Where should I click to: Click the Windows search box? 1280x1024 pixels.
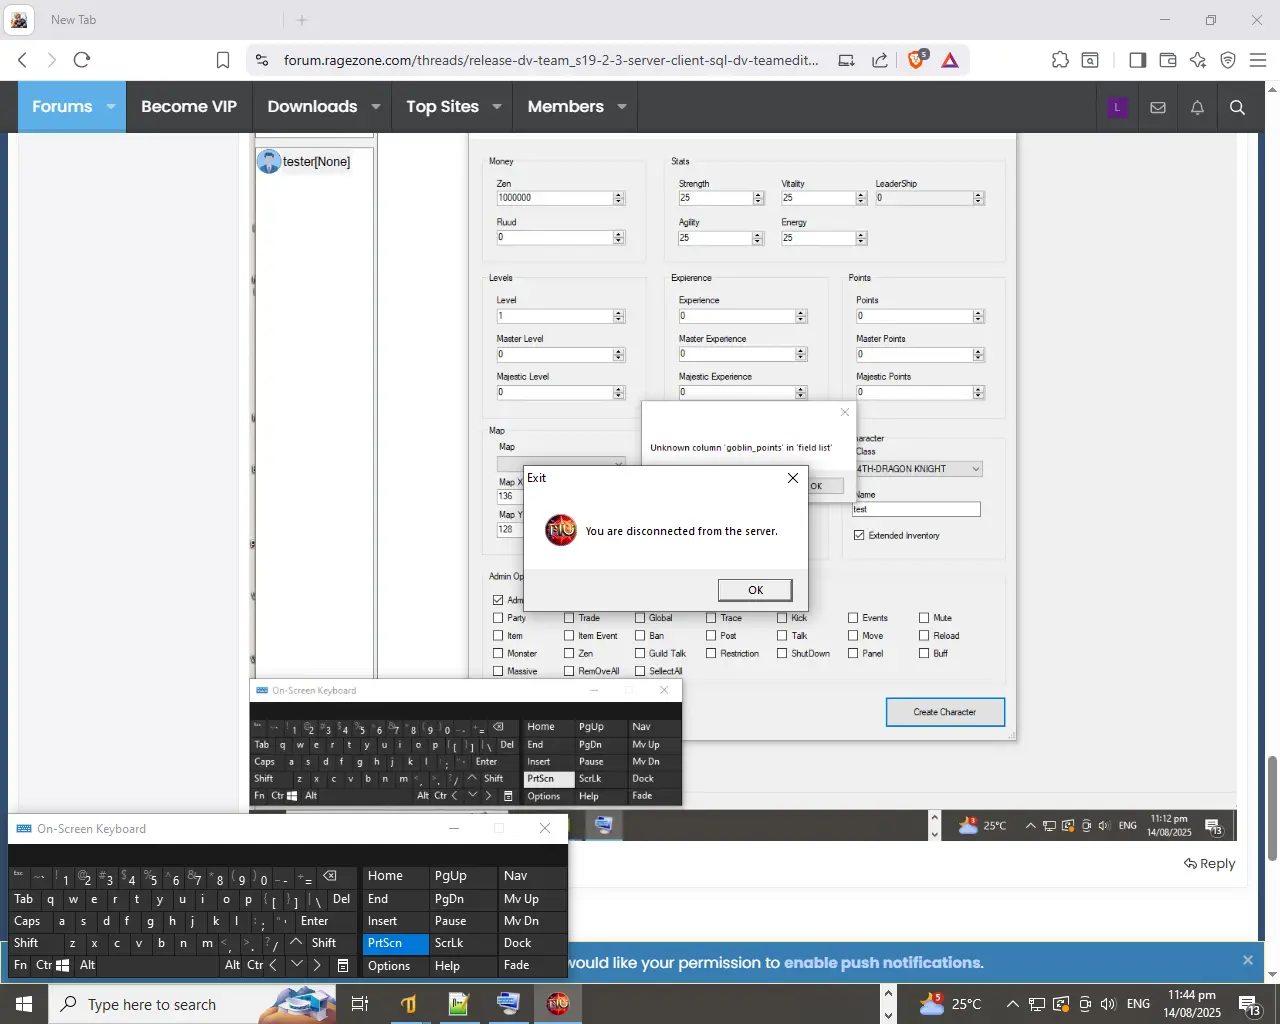pyautogui.click(x=151, y=1004)
